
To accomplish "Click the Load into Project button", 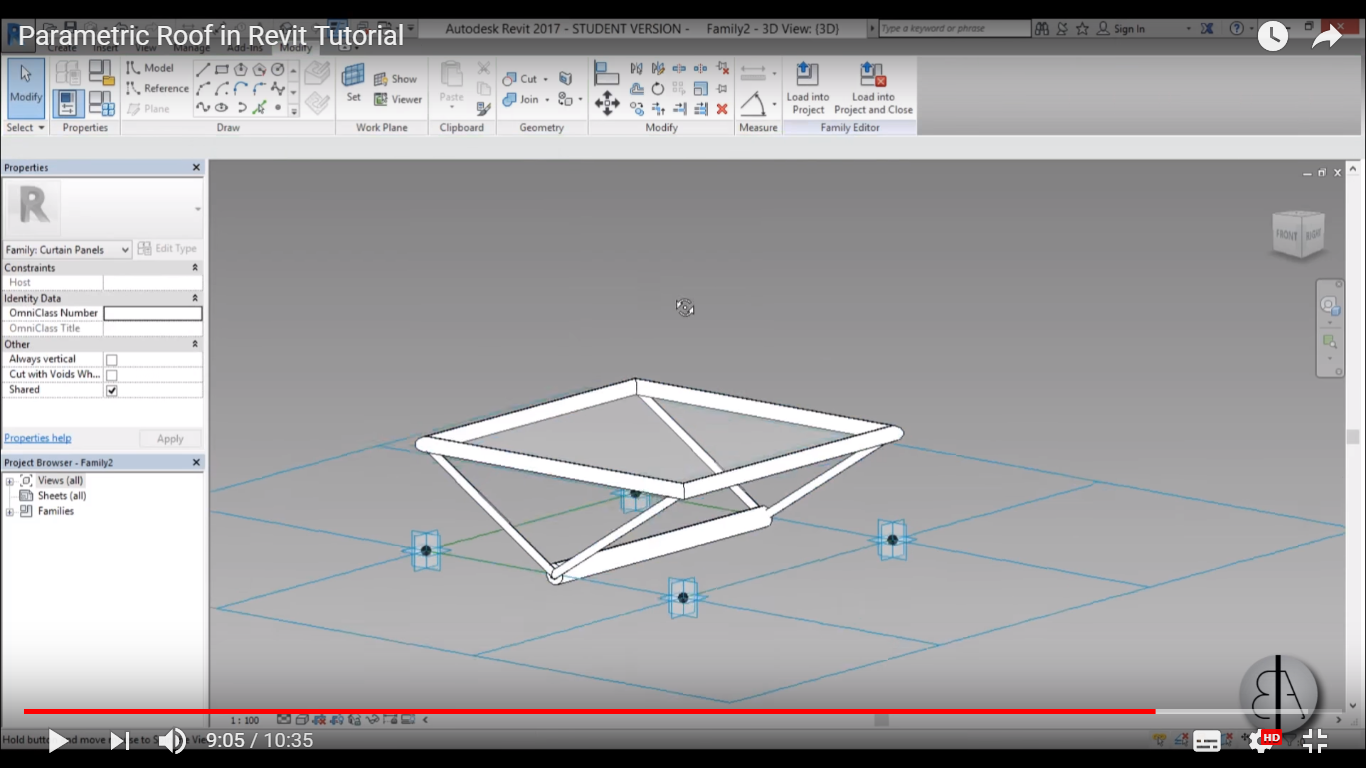I will [807, 90].
